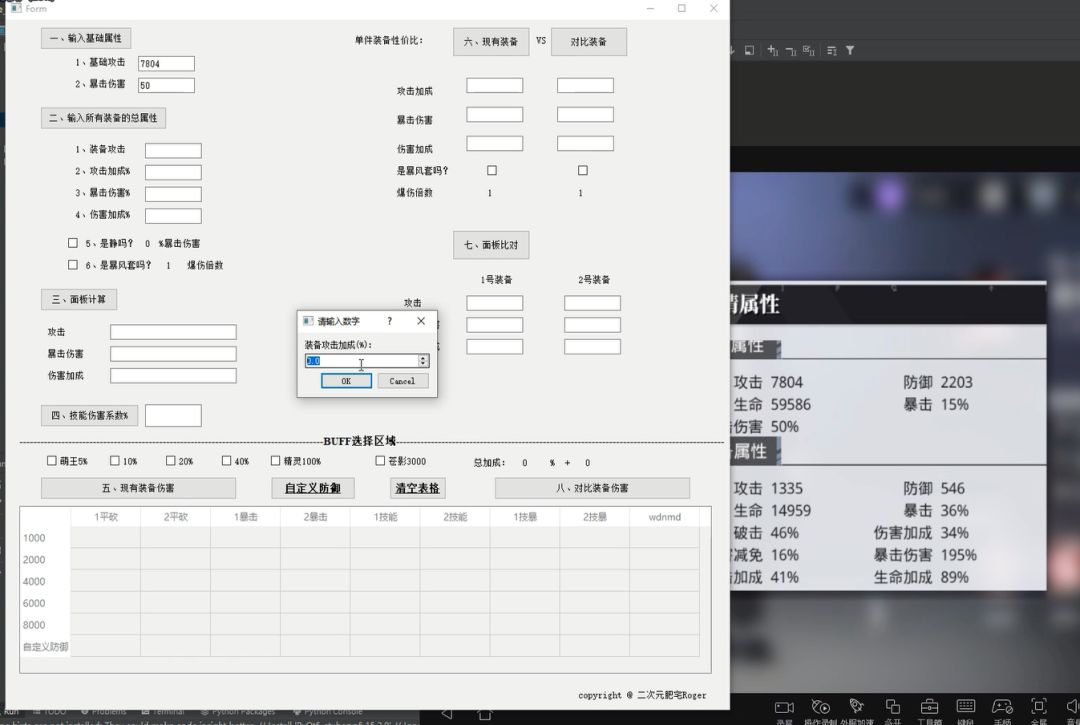
Task: Check the 40% buff checkbox
Action: click(x=226, y=461)
